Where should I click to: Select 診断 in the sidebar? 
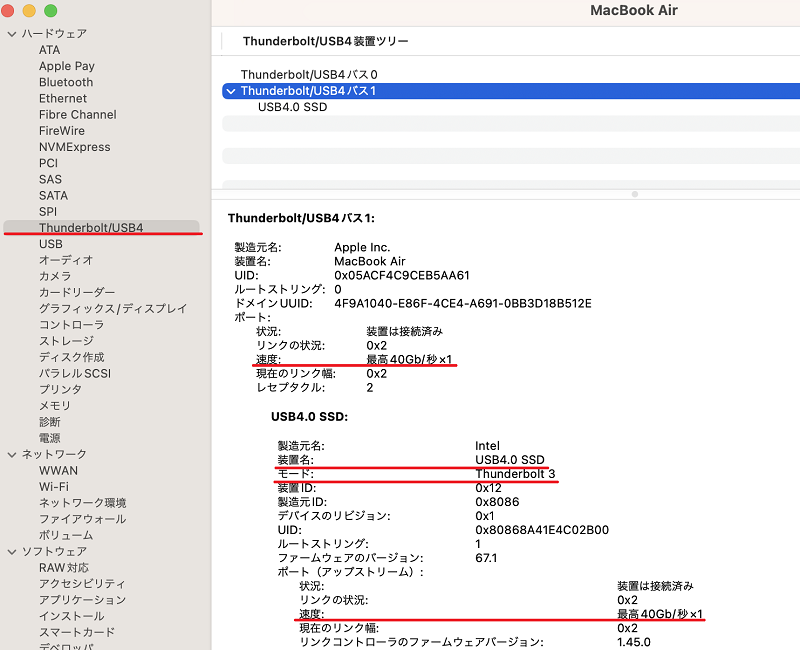tap(49, 422)
